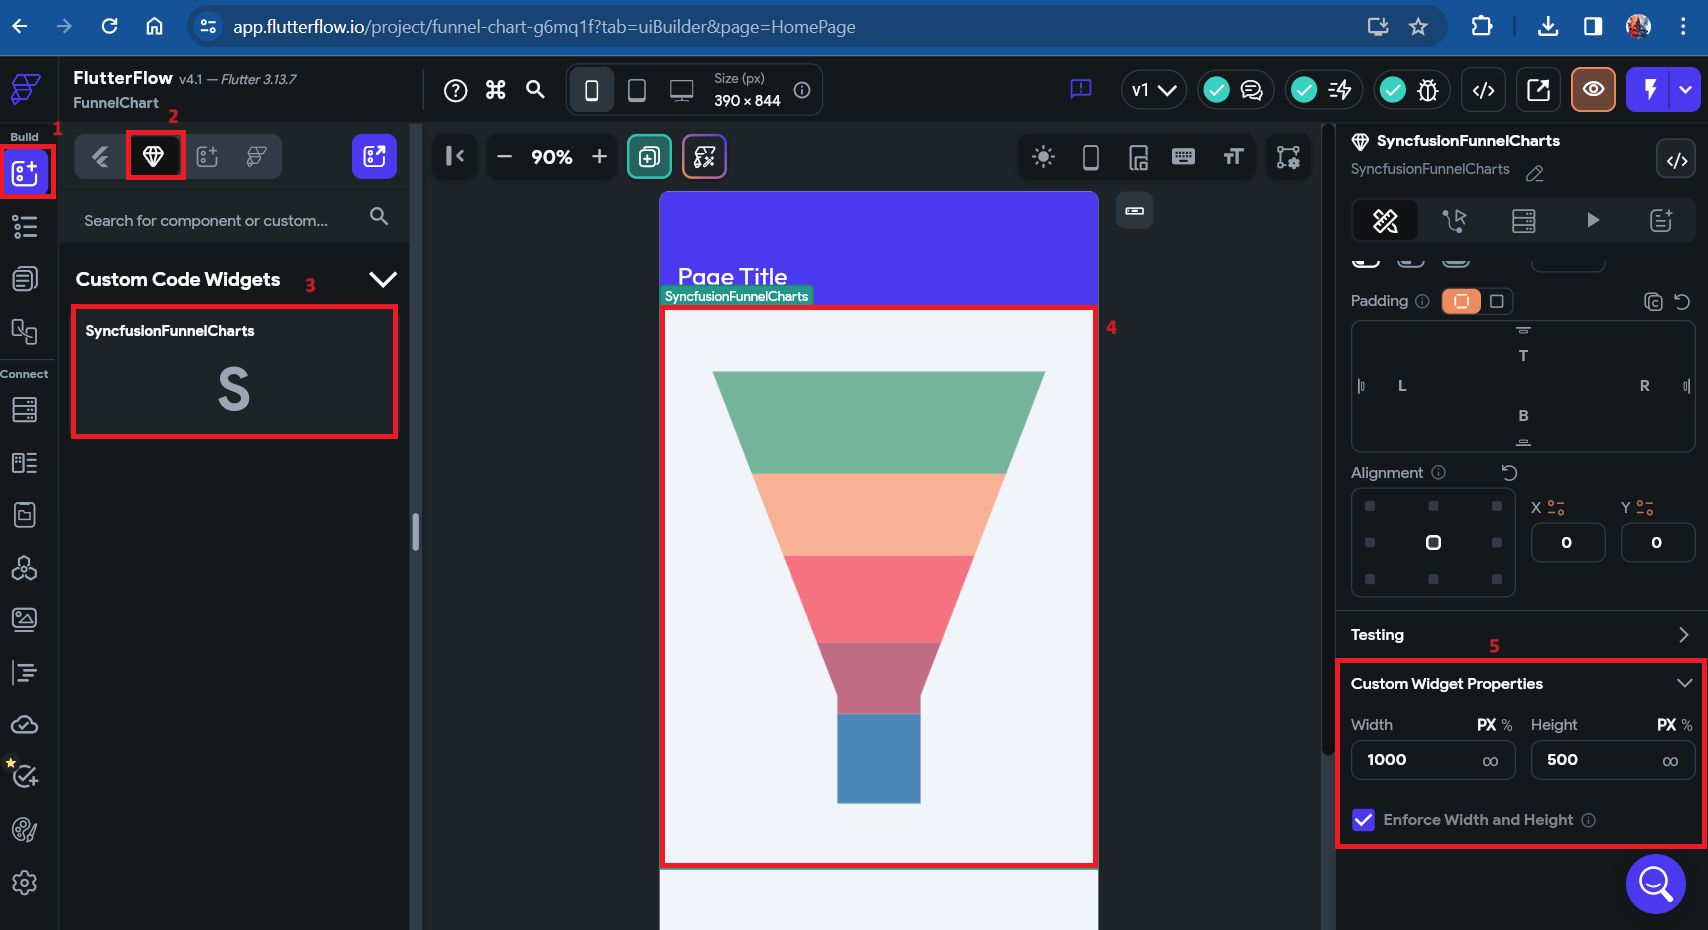Viewport: 1708px width, 930px height.
Task: Switch canvas to desktop device
Action: [x=682, y=90]
